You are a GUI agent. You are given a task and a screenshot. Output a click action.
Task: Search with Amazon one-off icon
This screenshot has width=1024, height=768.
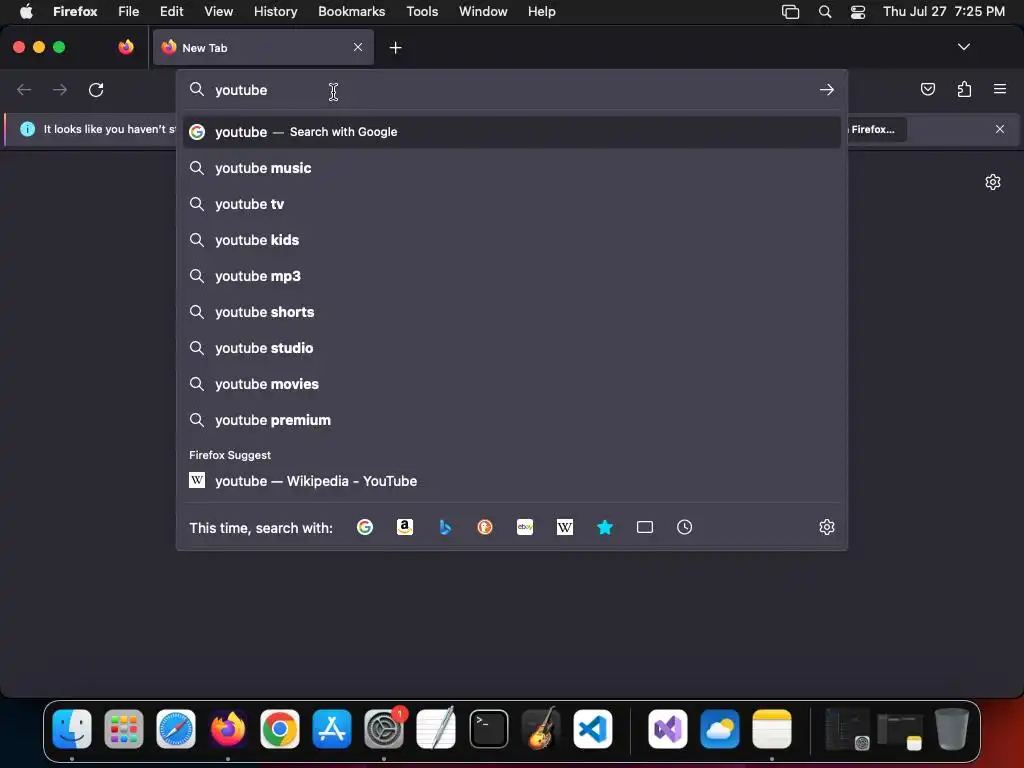point(405,527)
